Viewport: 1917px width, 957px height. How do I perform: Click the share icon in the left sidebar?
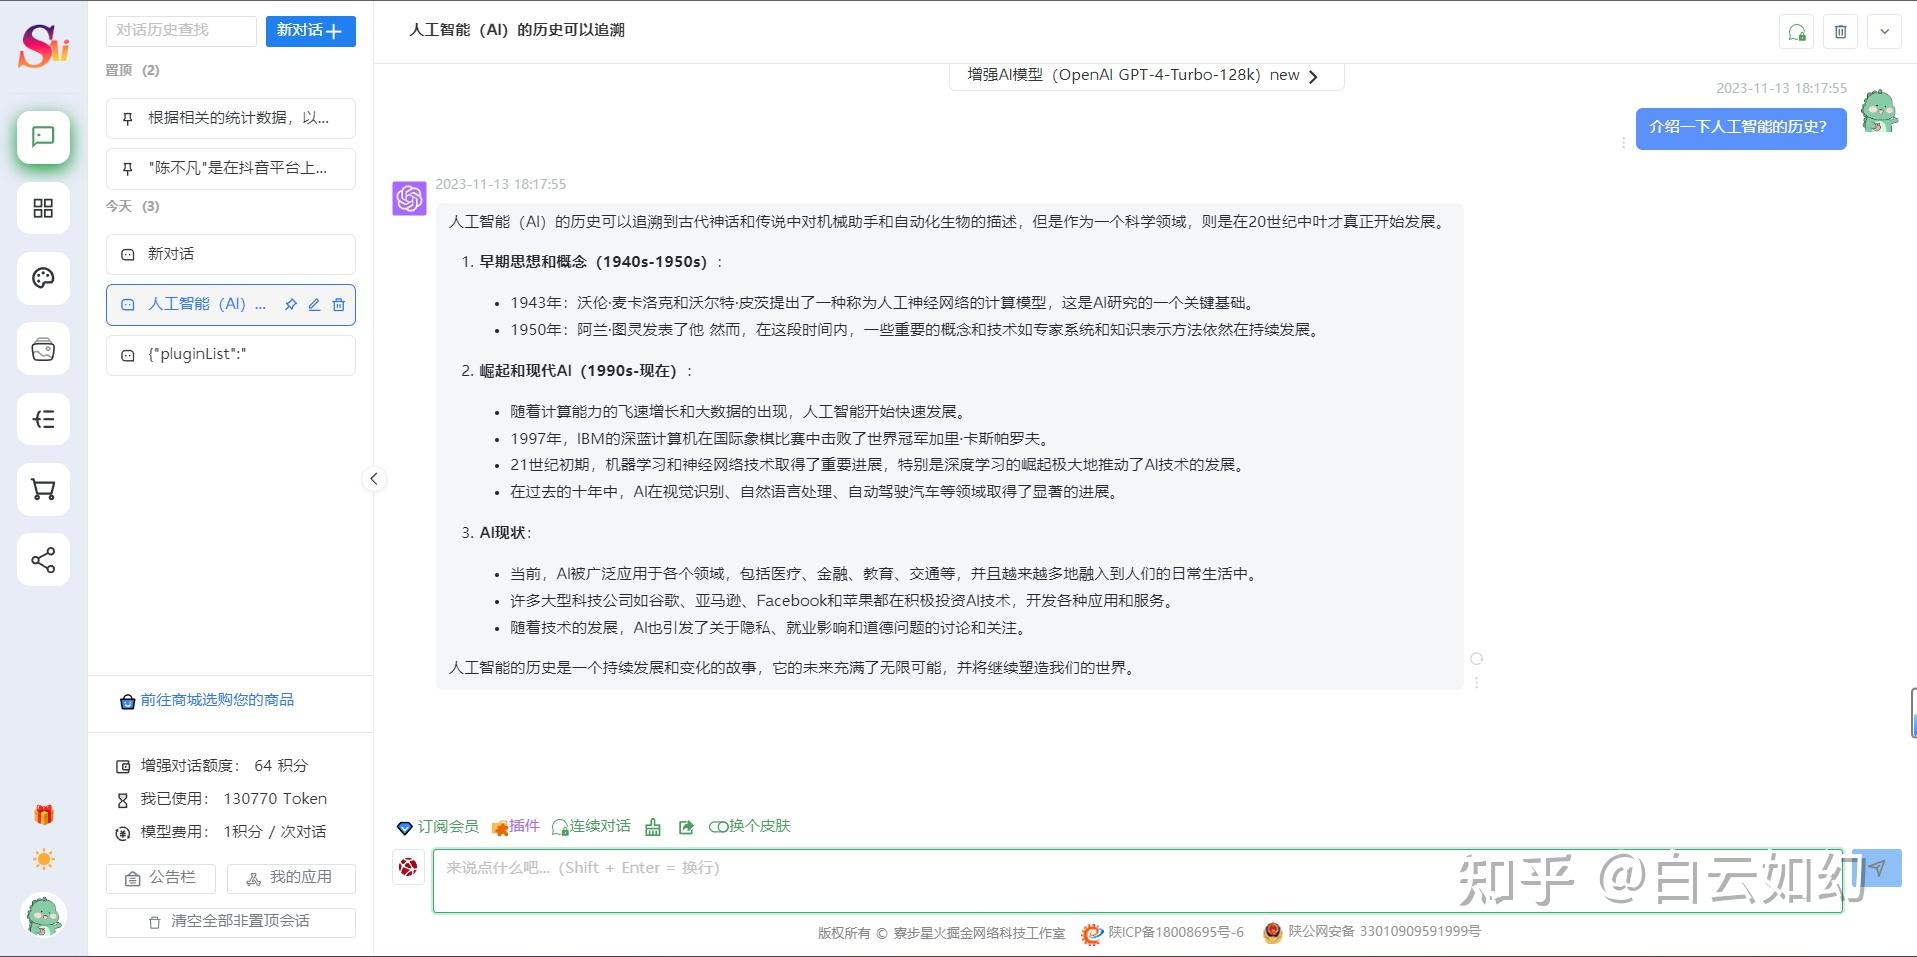click(x=43, y=560)
